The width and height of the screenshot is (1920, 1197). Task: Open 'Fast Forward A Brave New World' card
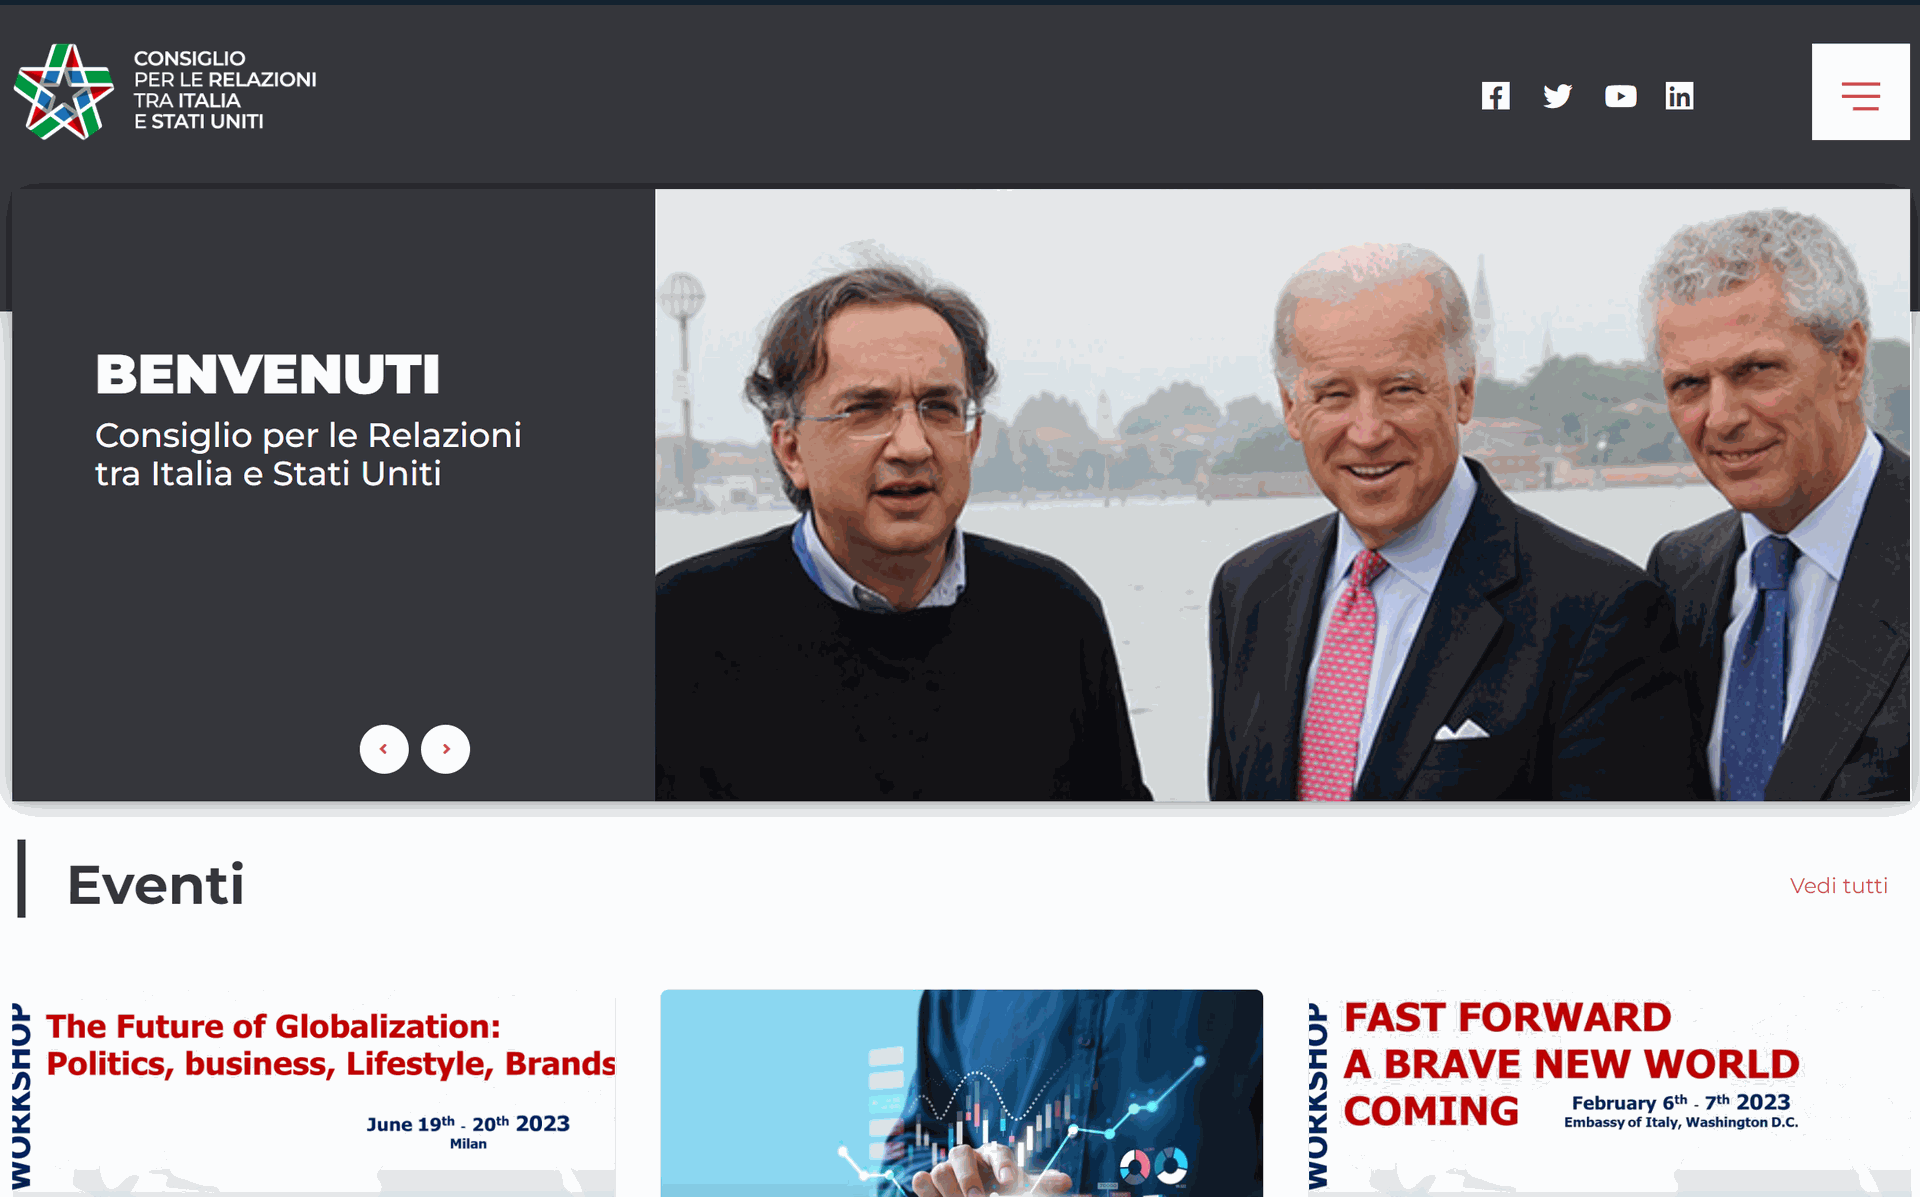coord(1608,1093)
